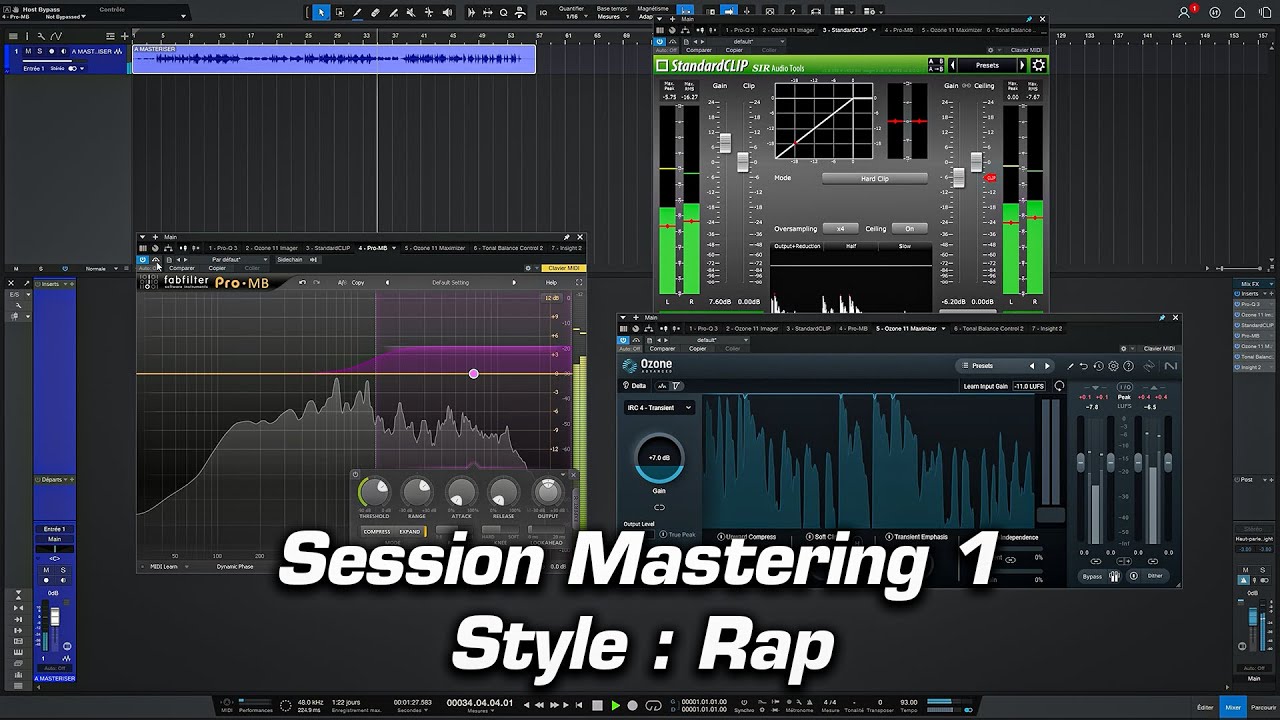Open the Mixer tab at bottom right
1280x720 pixels.
pos(1233,707)
